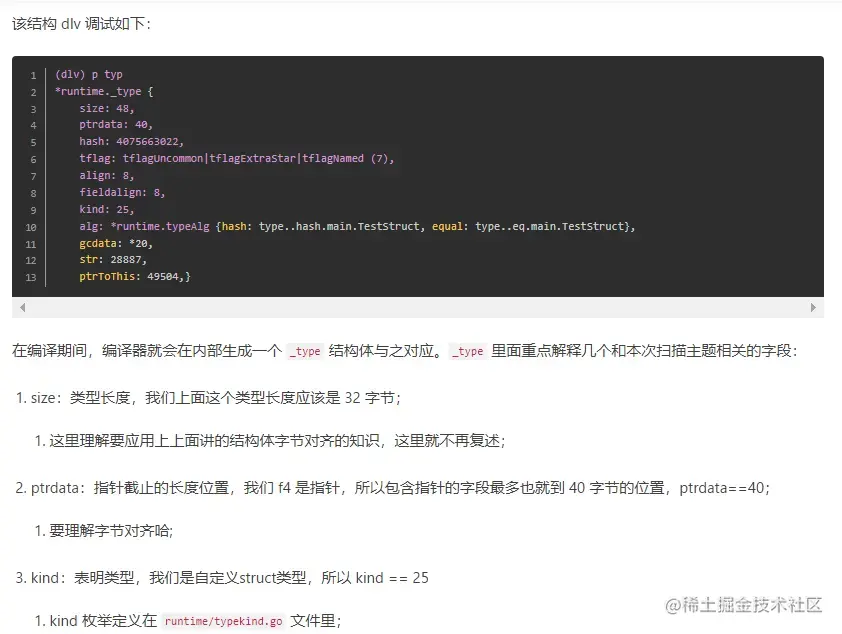Click line number 1 in code gutter
This screenshot has height=634, width=842.
click(x=33, y=75)
